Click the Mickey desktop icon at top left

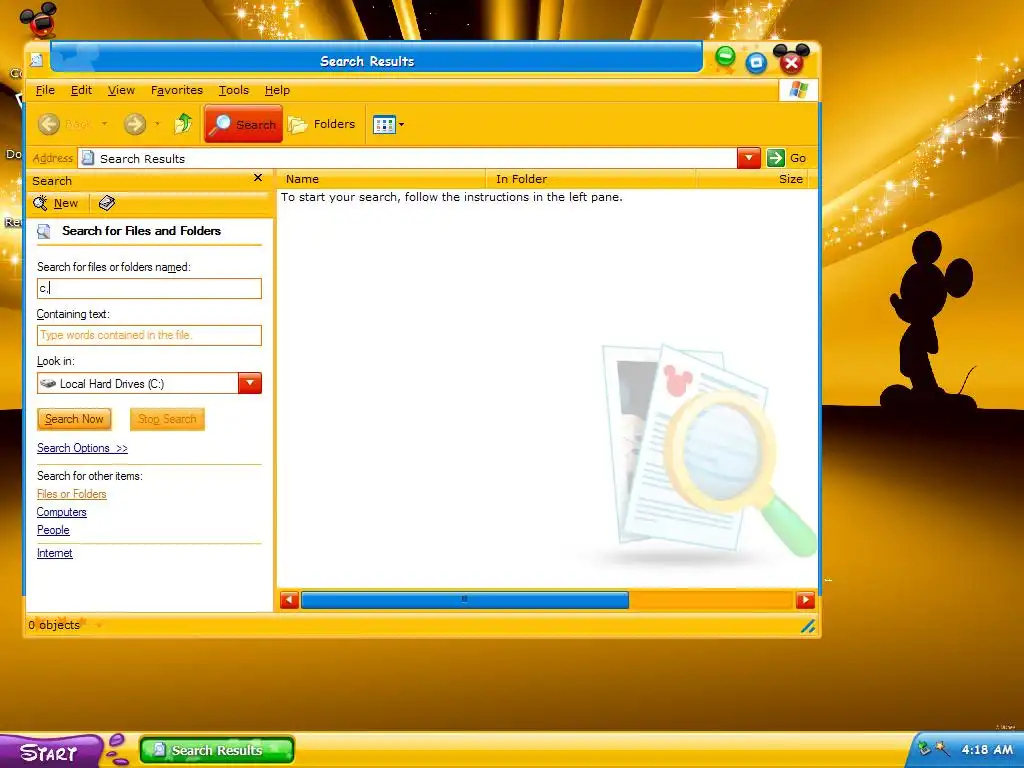coord(39,20)
